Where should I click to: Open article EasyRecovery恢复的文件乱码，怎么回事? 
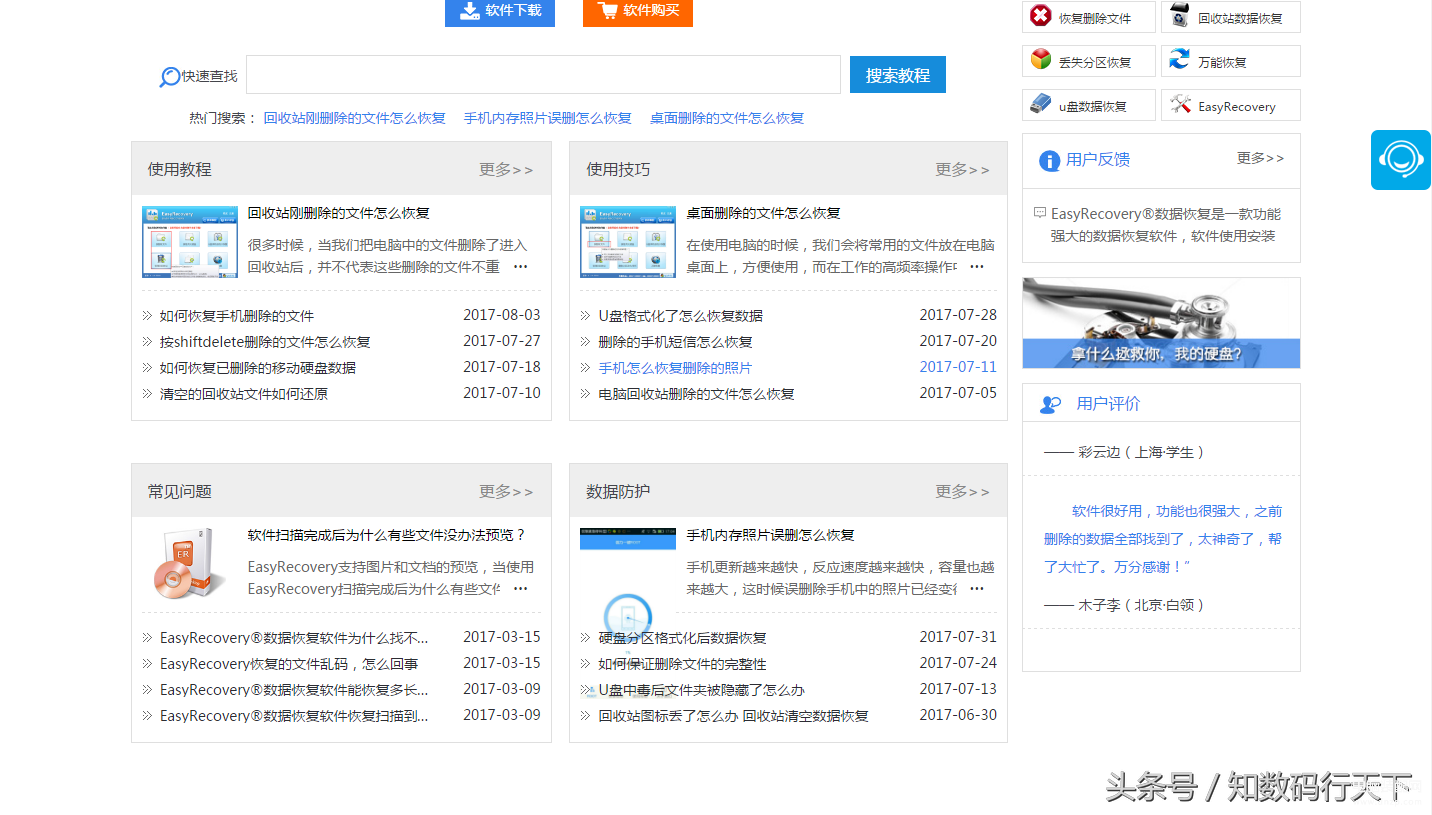pyautogui.click(x=289, y=664)
